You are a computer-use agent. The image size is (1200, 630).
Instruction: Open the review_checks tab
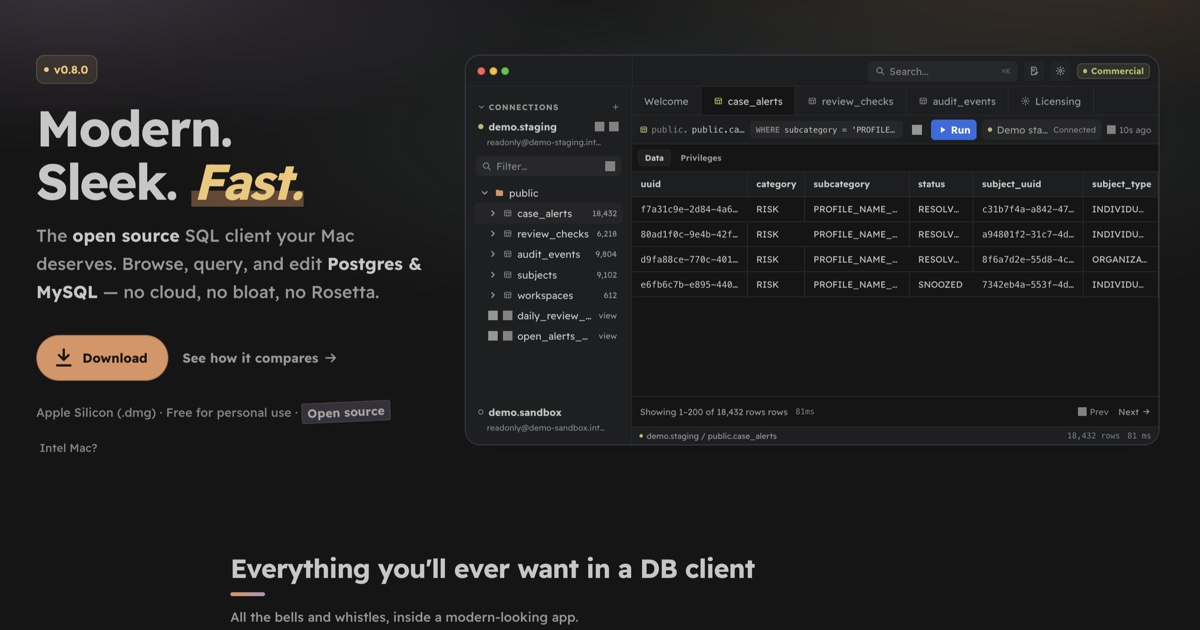click(851, 101)
